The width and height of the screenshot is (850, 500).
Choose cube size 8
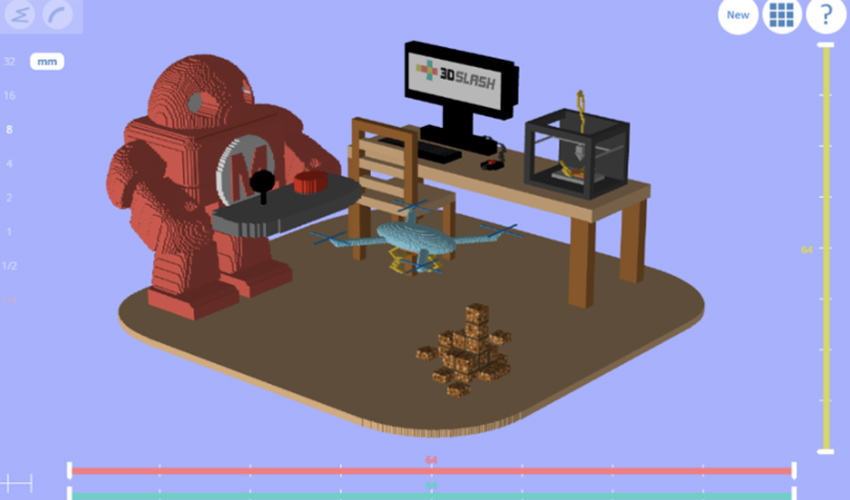[9, 129]
